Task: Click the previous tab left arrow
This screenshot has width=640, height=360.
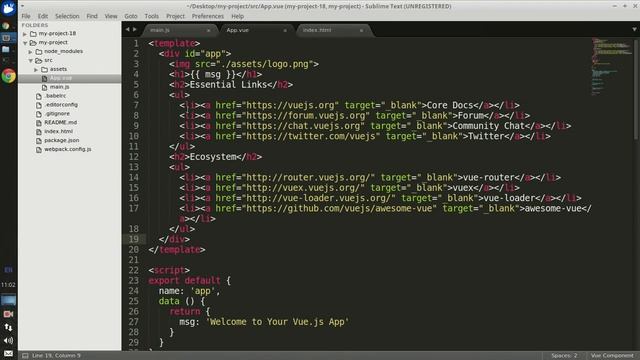Action: click(x=127, y=29)
